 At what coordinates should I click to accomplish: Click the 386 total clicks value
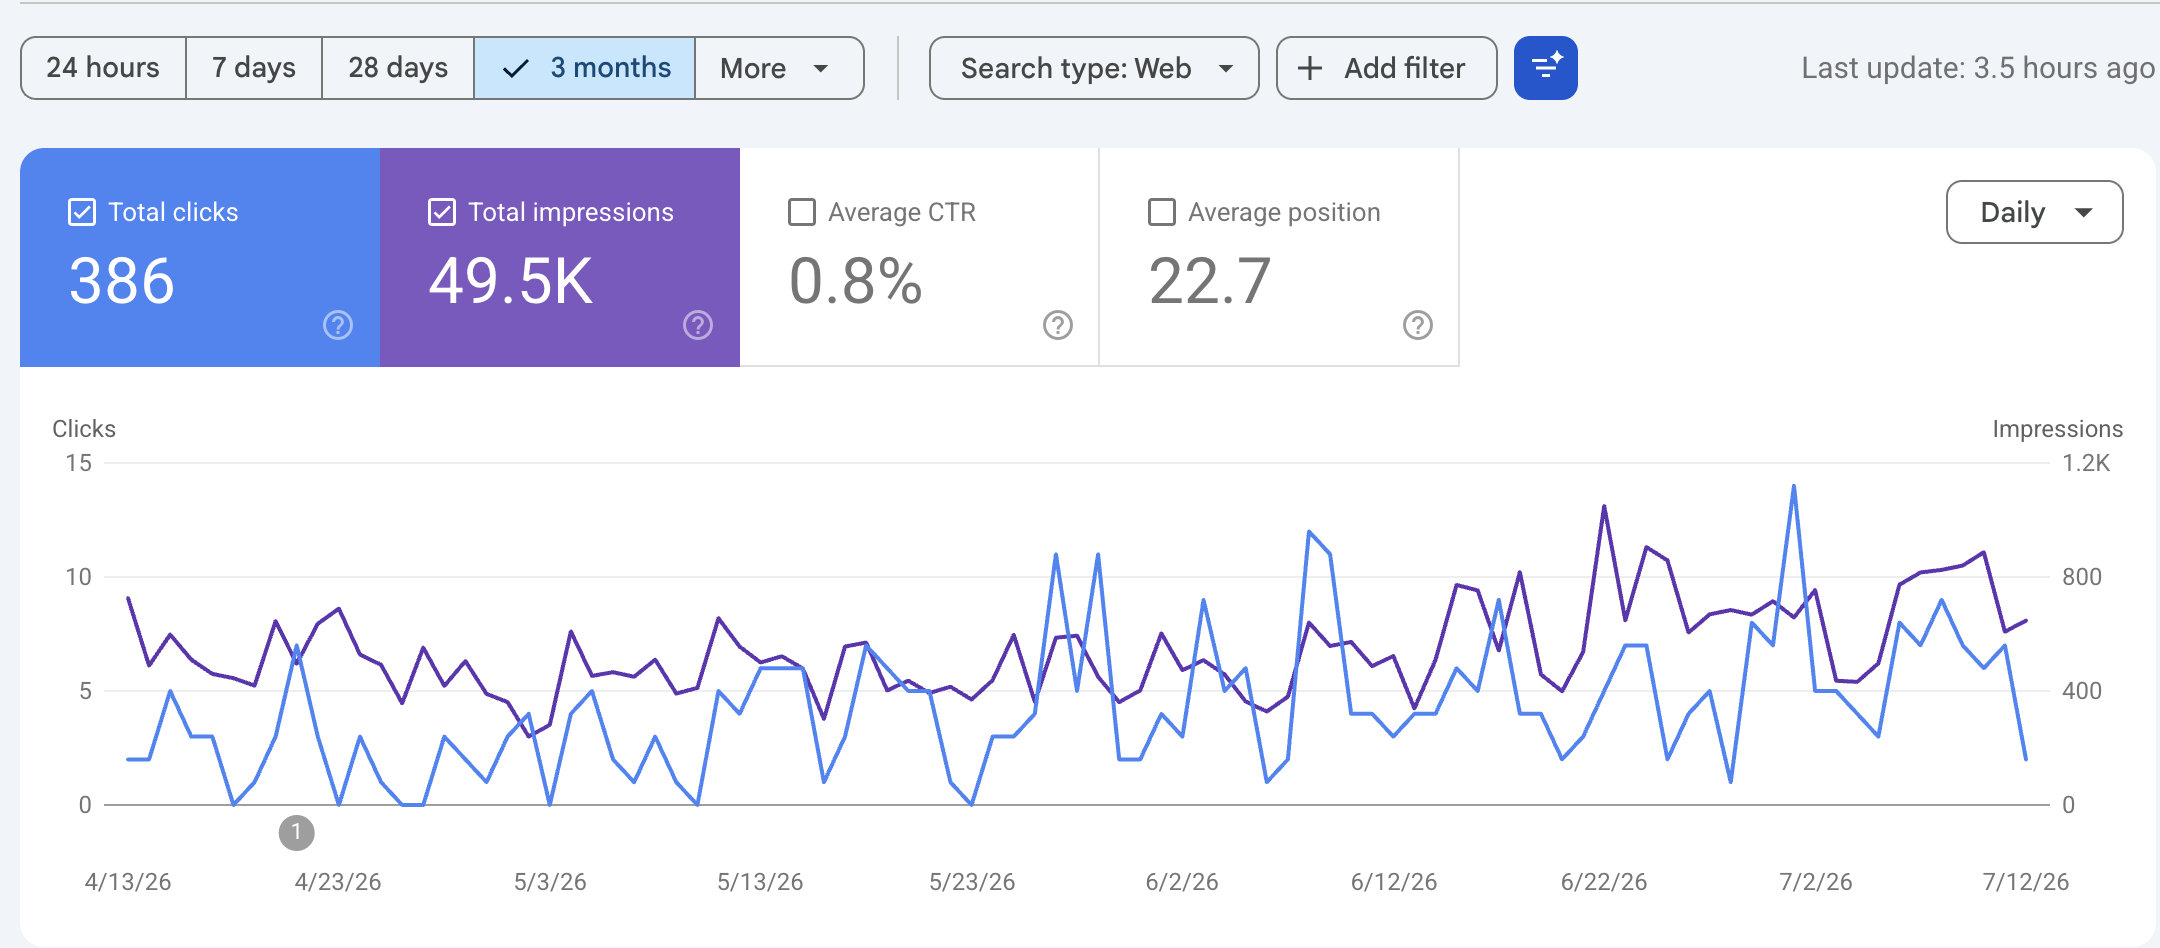pos(122,281)
